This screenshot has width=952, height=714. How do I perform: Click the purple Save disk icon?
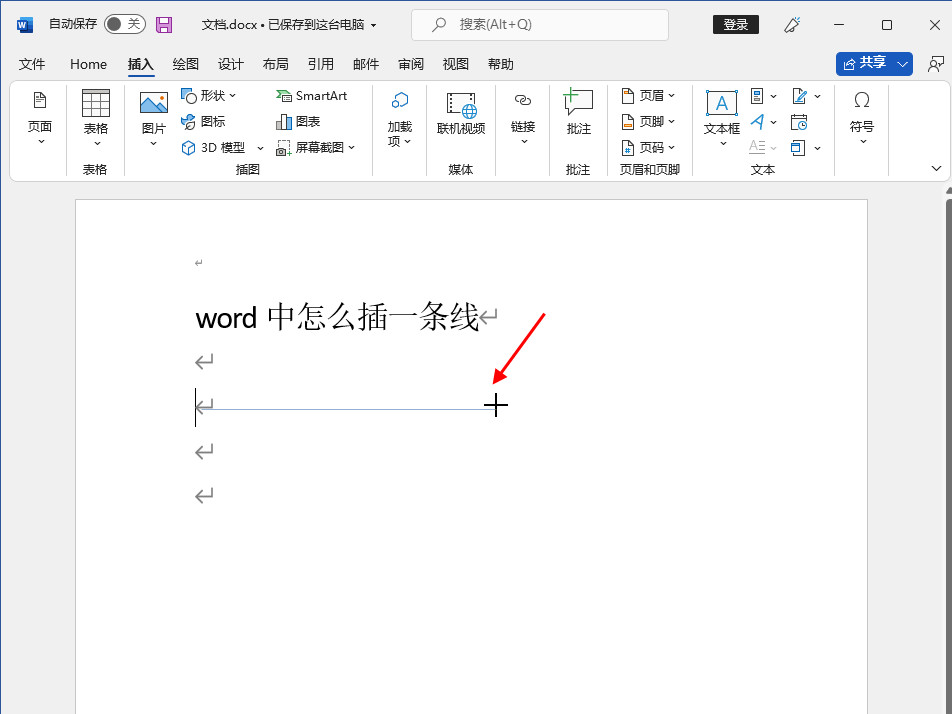click(x=164, y=25)
